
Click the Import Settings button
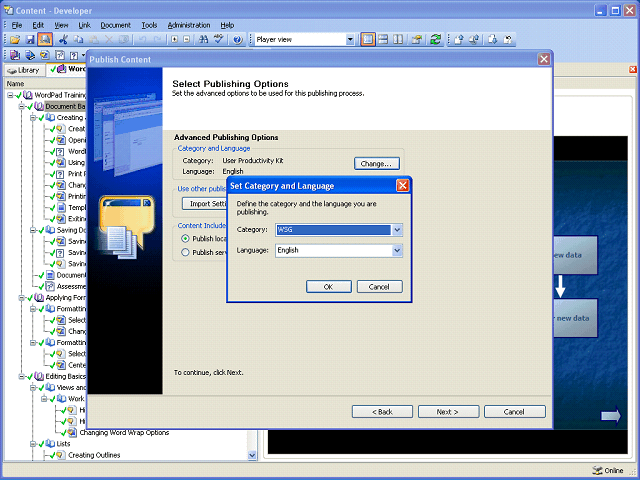click(204, 204)
